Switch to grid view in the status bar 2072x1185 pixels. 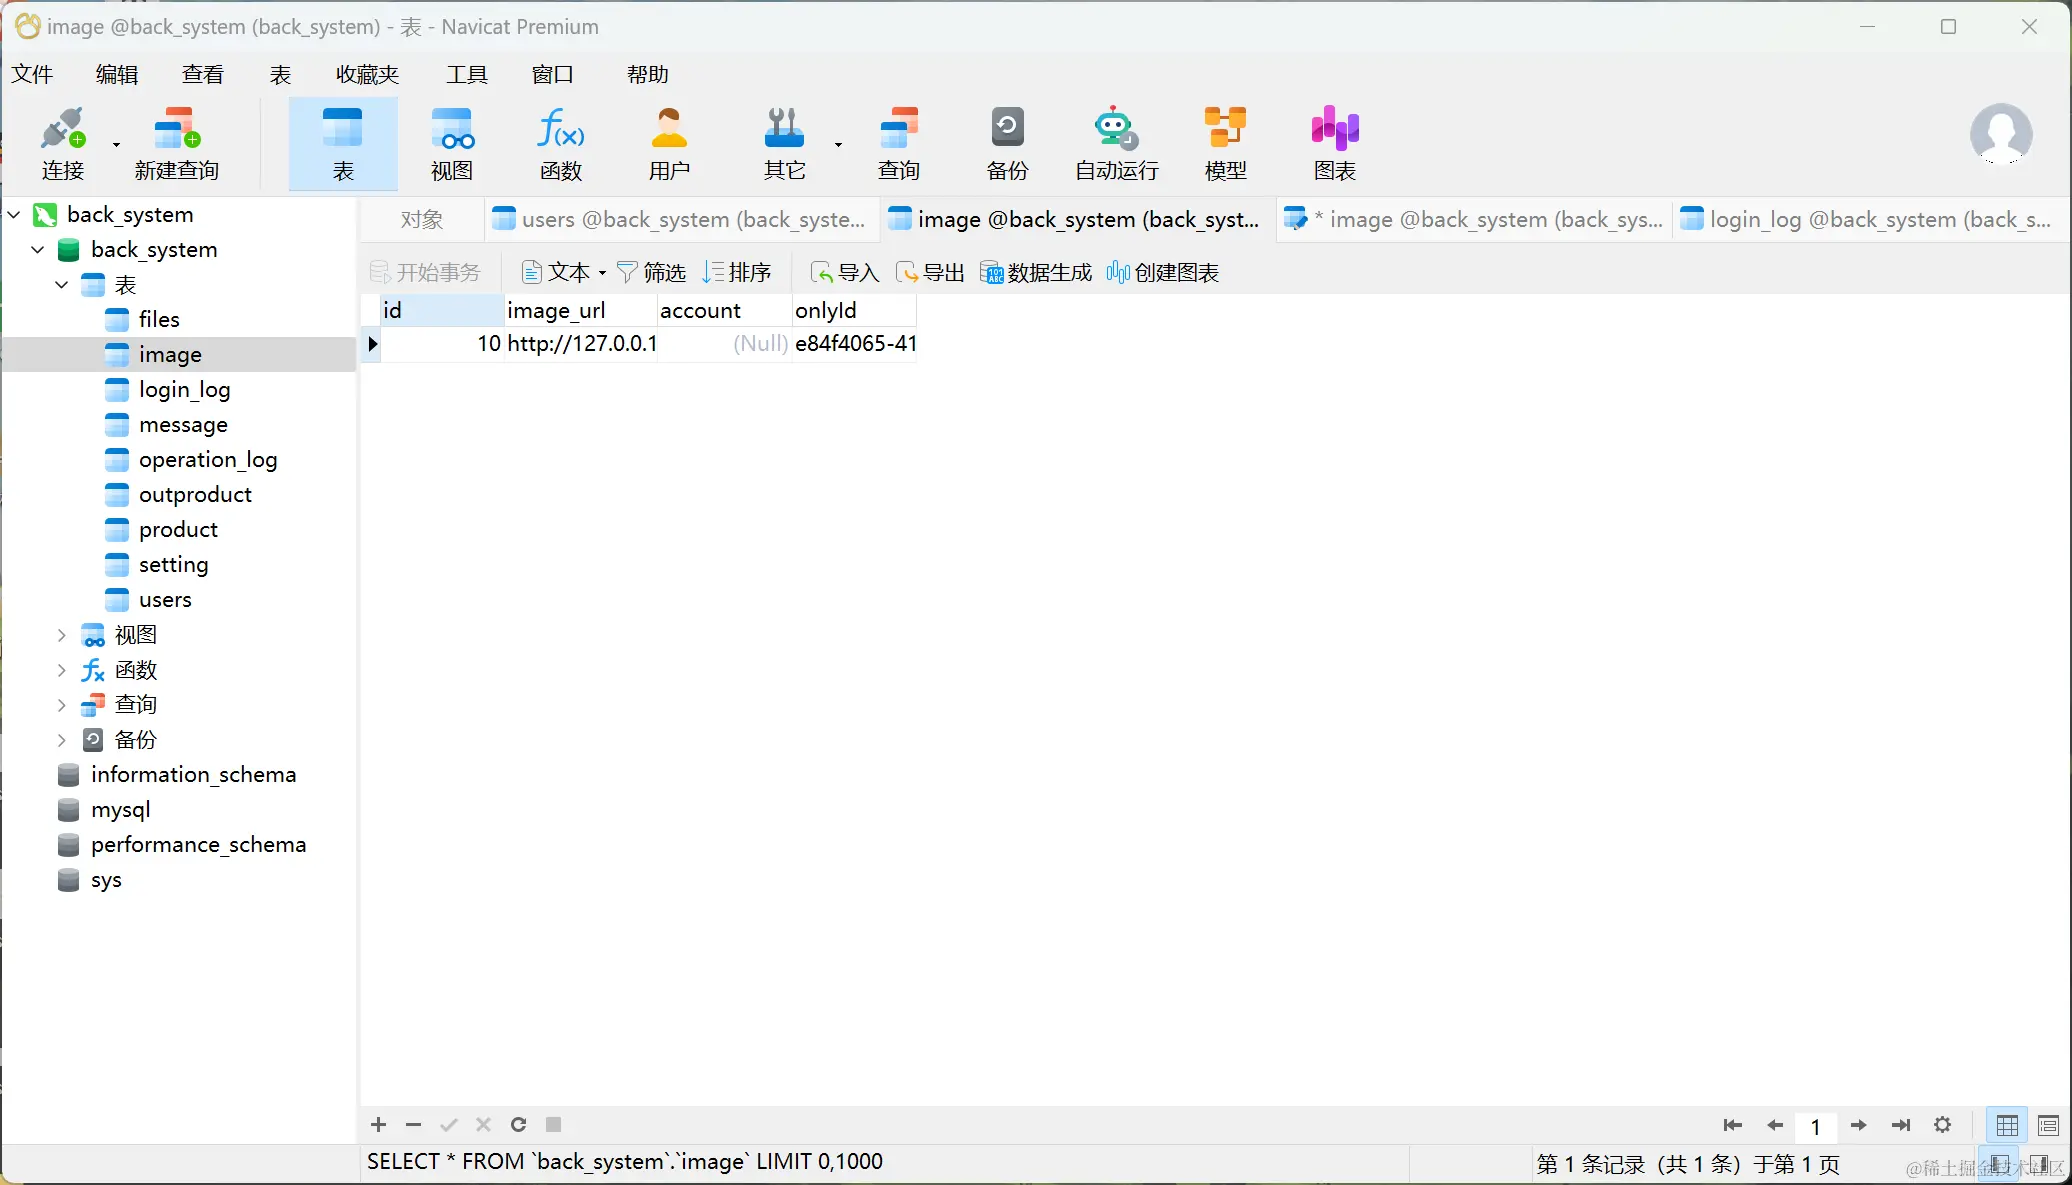[2006, 1125]
